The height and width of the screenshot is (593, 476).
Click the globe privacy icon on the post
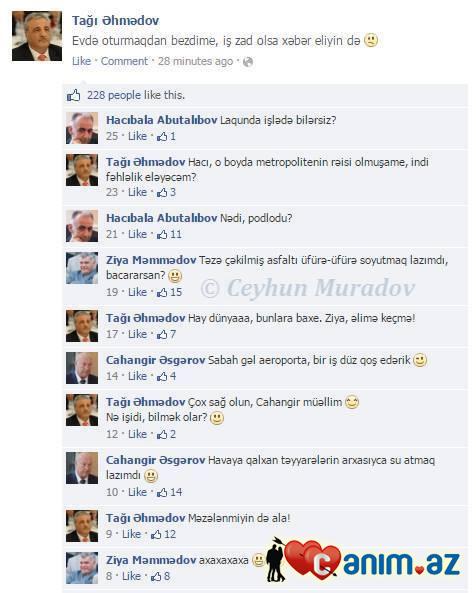[x=248, y=62]
